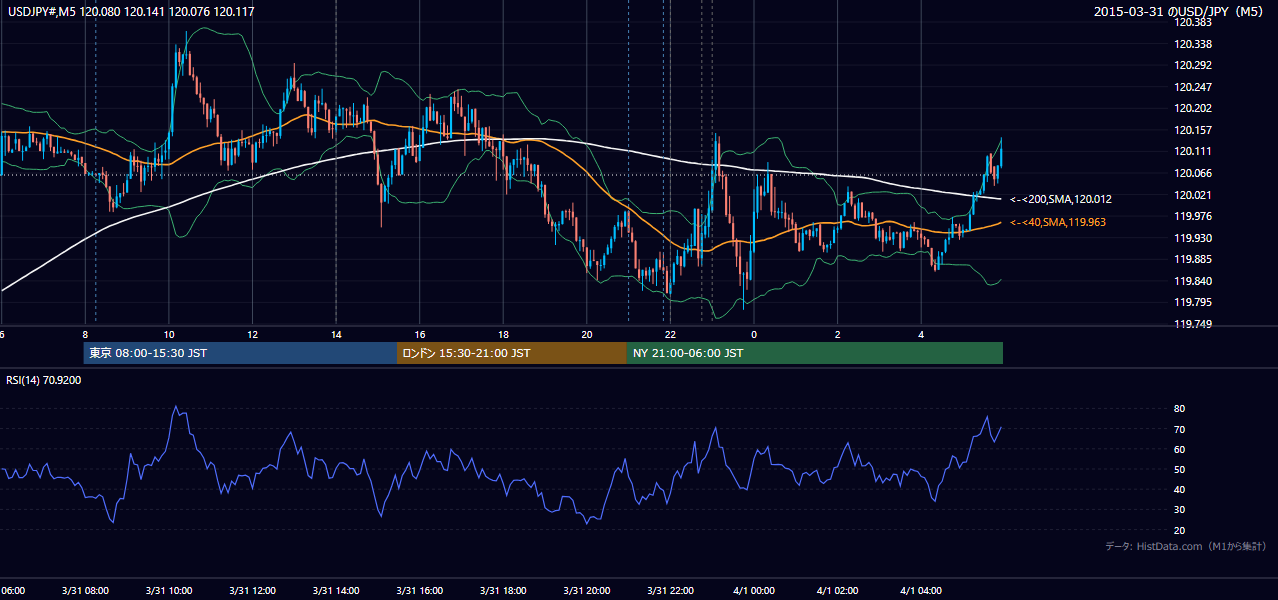The width and height of the screenshot is (1278, 600).
Task: Click price level 119.795 on price axis
Action: 1192,302
